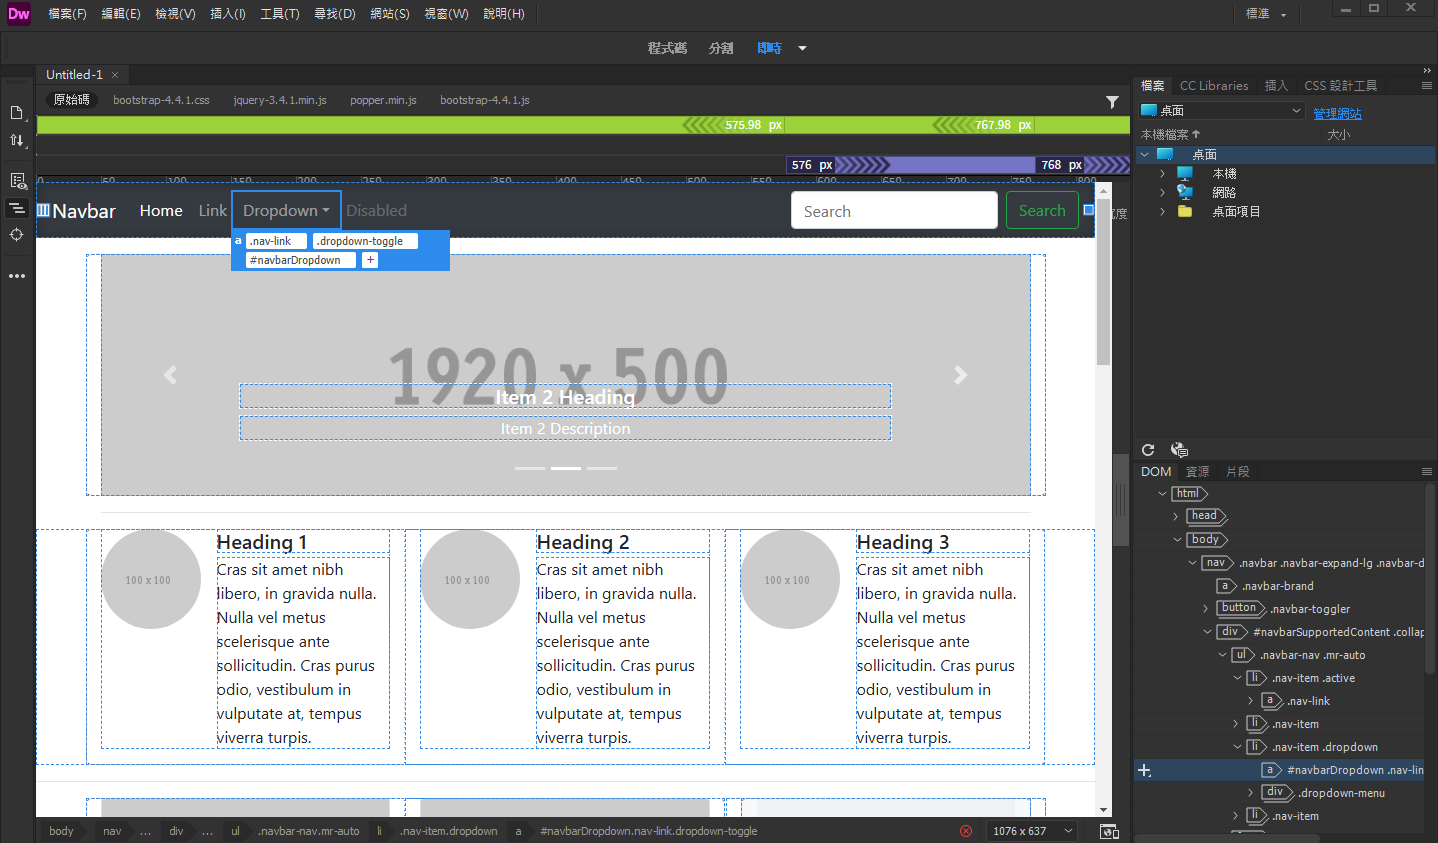
Task: Switch to CC Libraries tab
Action: click(1214, 86)
